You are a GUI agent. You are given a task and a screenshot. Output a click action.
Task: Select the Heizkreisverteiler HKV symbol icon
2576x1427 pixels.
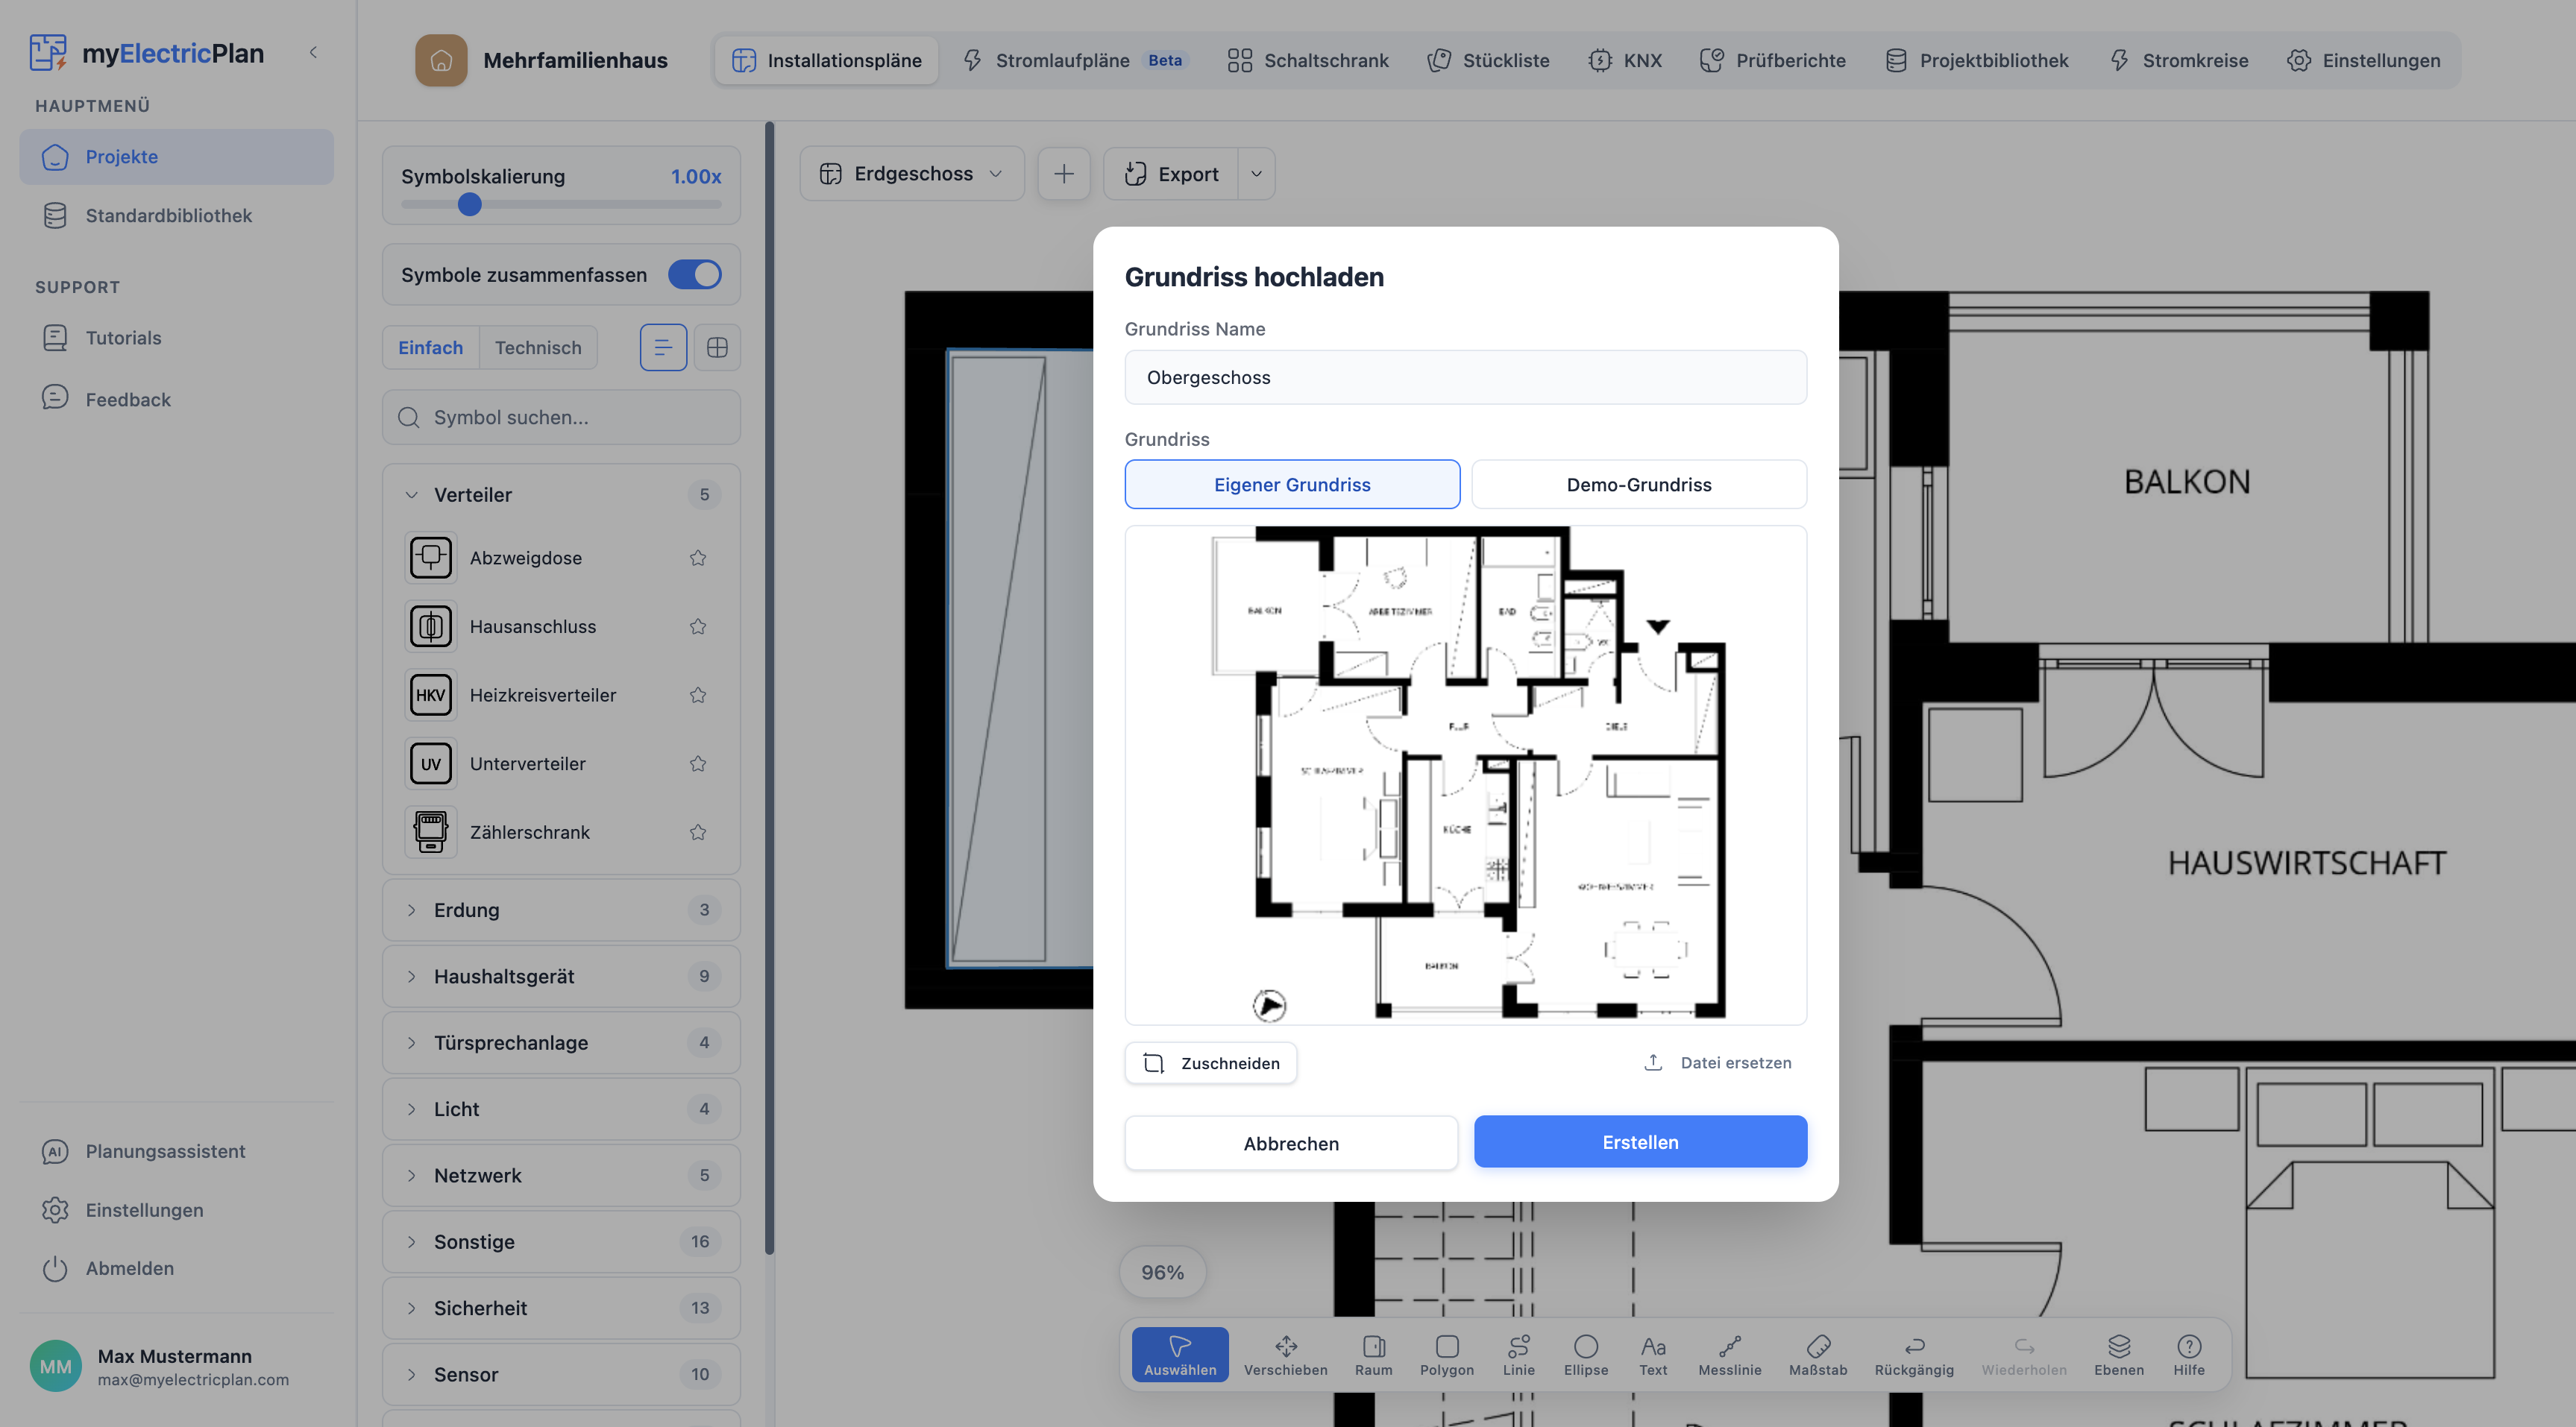(x=431, y=695)
